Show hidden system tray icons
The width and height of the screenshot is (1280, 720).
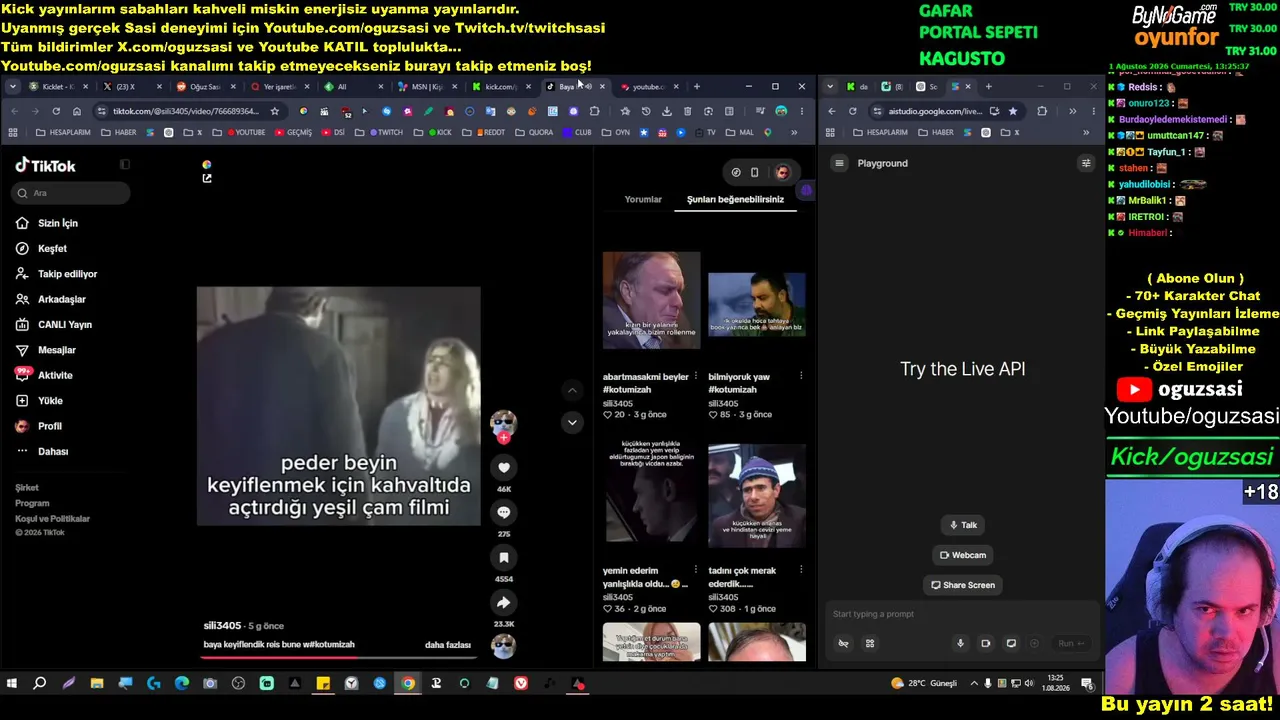(975, 684)
